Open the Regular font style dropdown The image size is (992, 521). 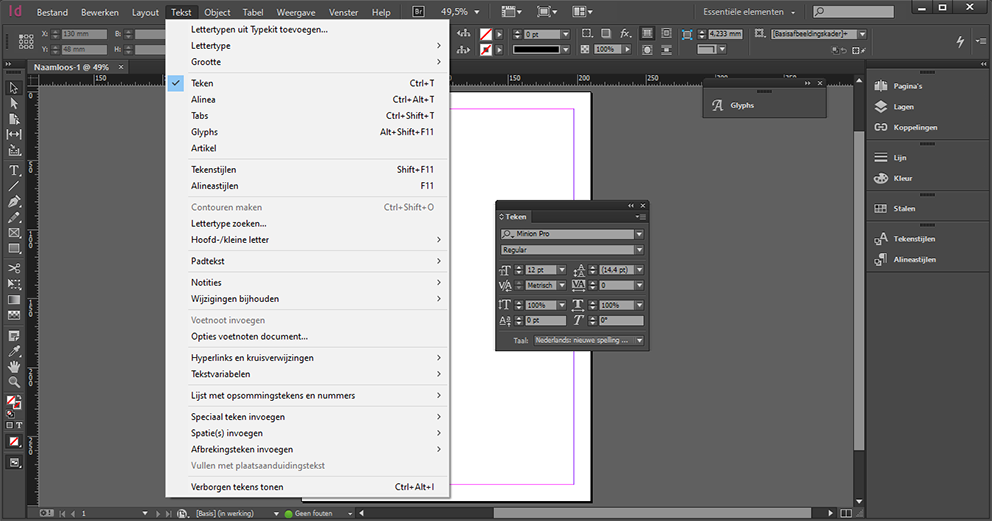point(640,250)
